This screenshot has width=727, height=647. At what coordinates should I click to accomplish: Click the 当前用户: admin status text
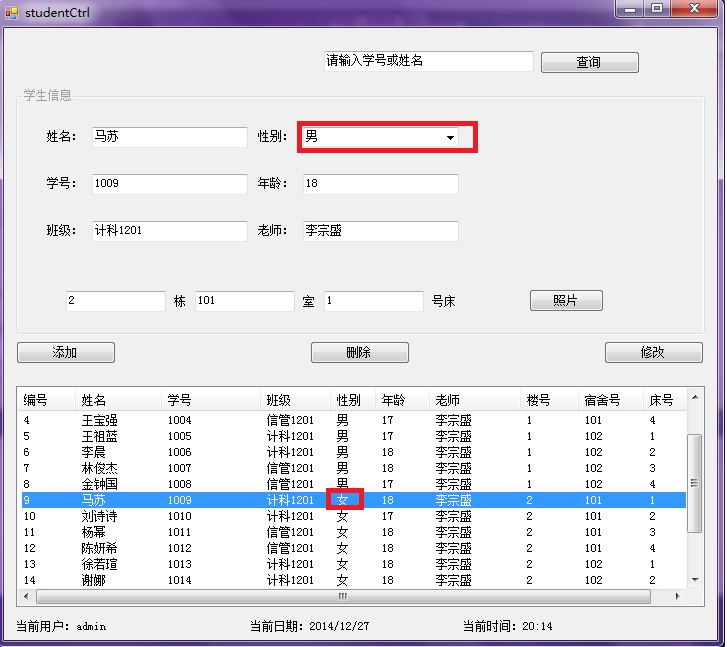pos(61,627)
